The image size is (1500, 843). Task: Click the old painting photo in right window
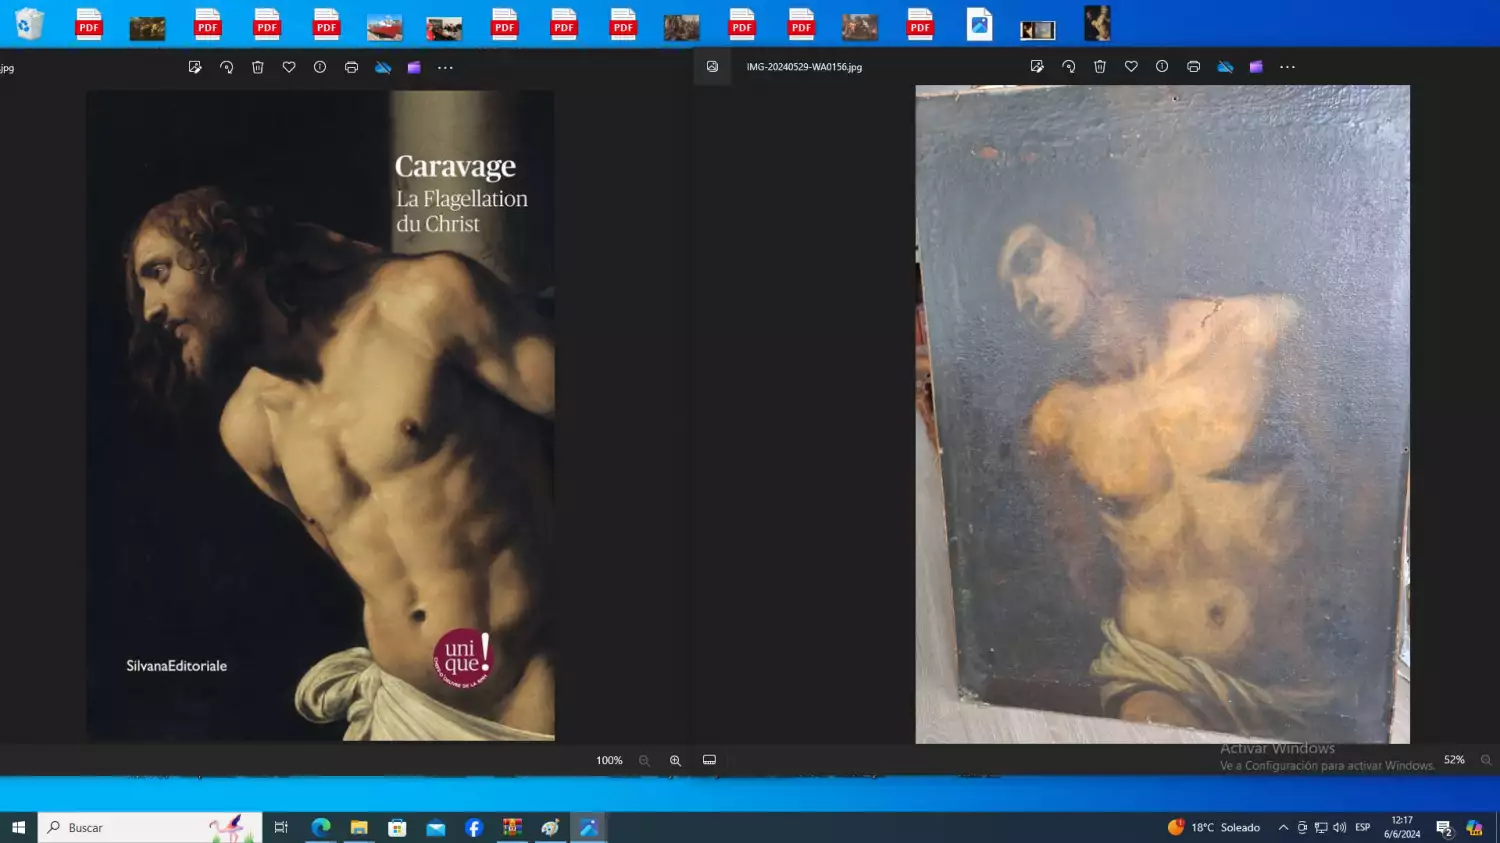(x=1162, y=414)
